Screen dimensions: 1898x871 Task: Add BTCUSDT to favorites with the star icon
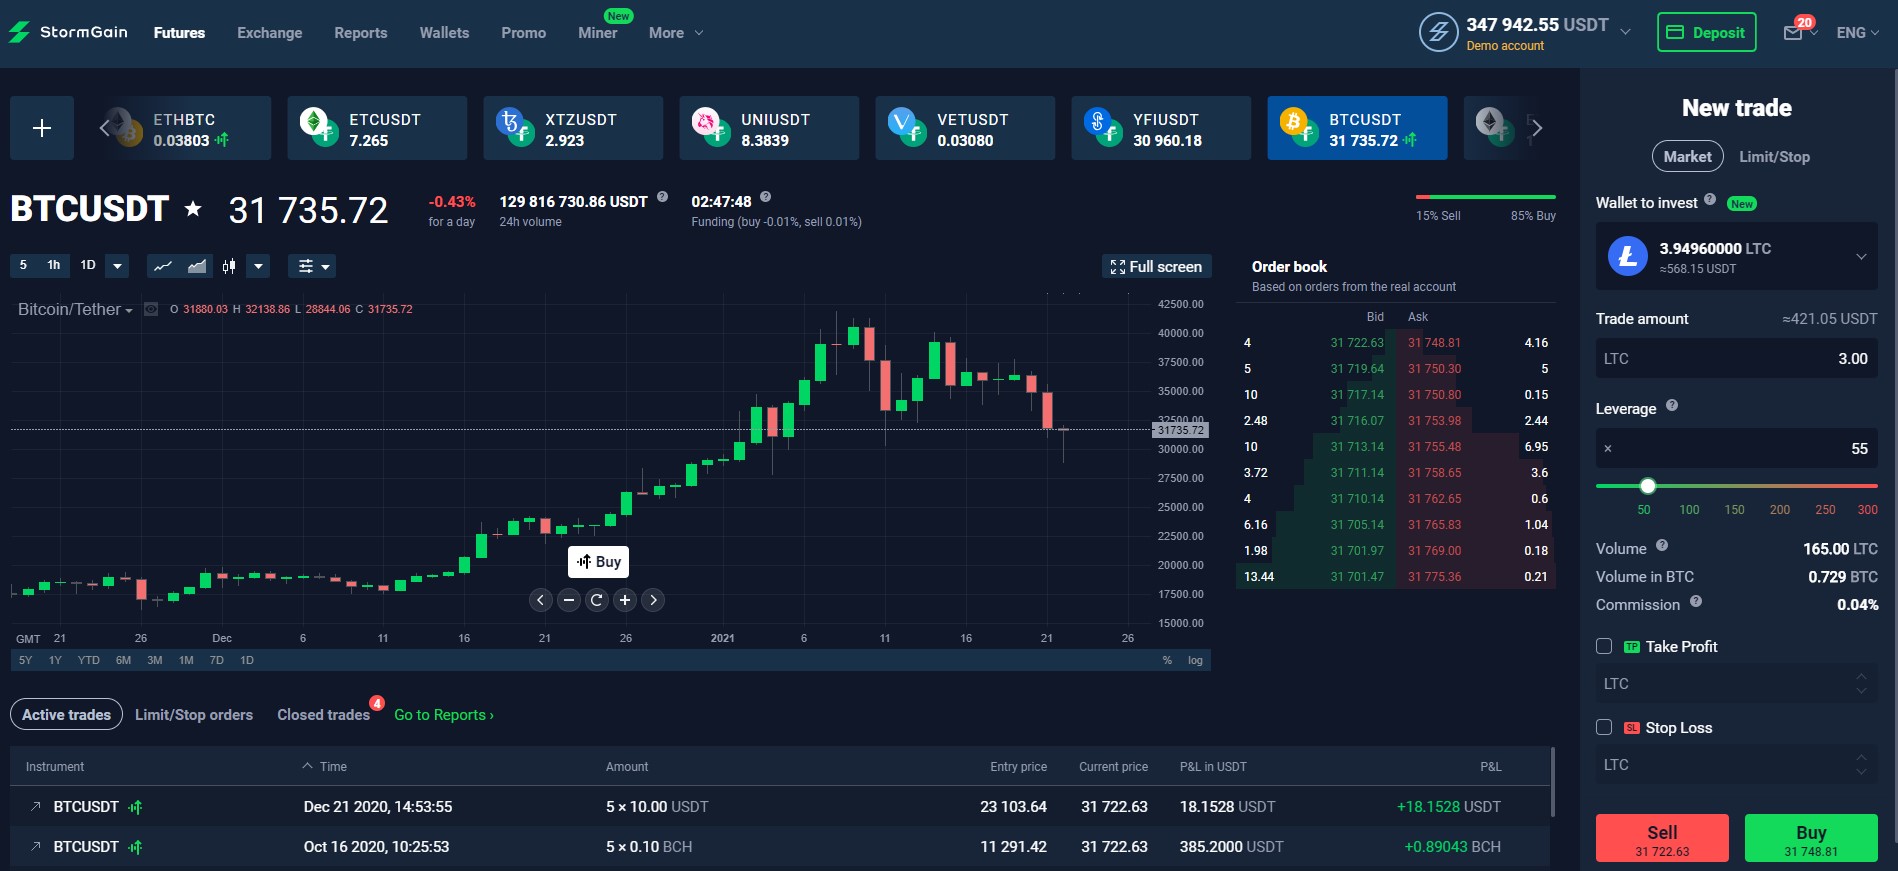(193, 209)
